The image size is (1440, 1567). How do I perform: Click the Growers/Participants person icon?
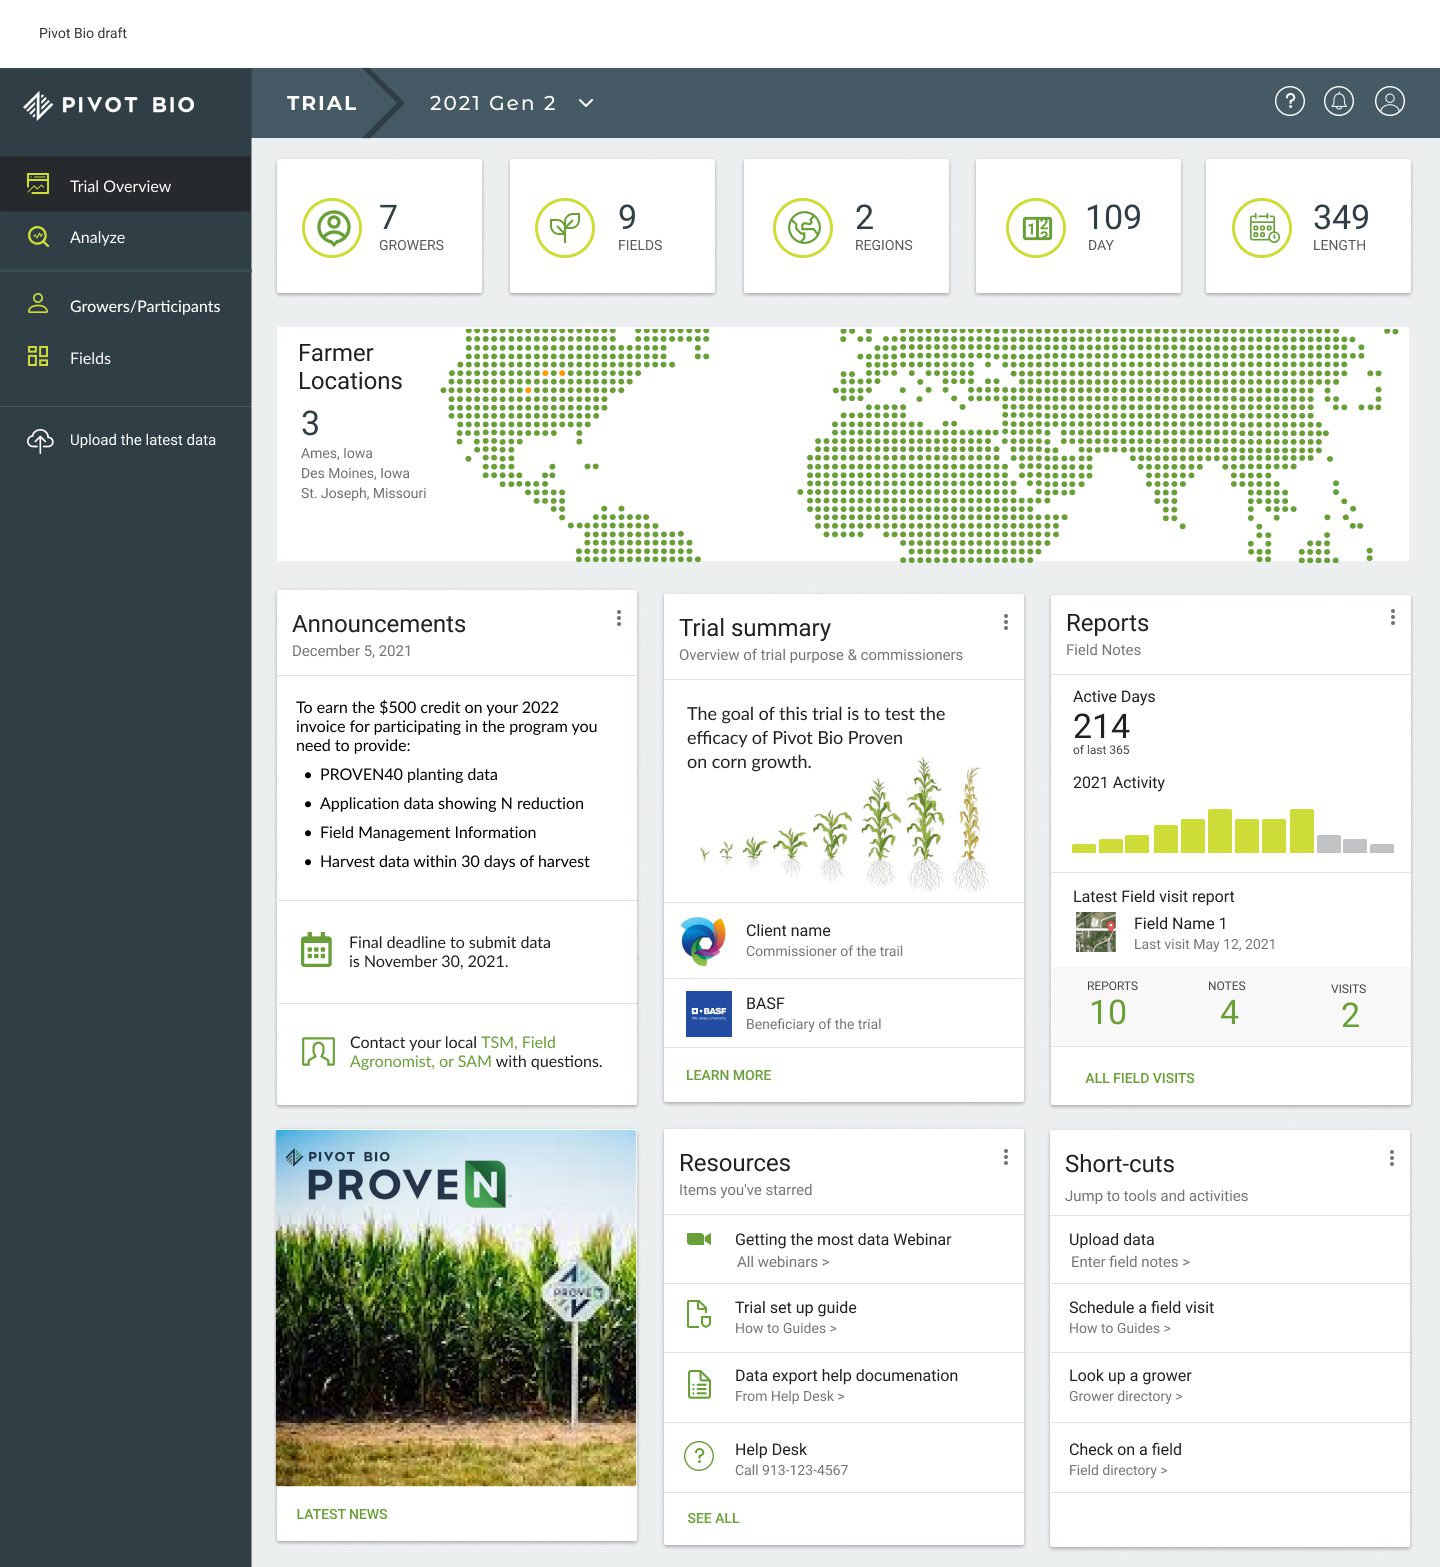[38, 304]
